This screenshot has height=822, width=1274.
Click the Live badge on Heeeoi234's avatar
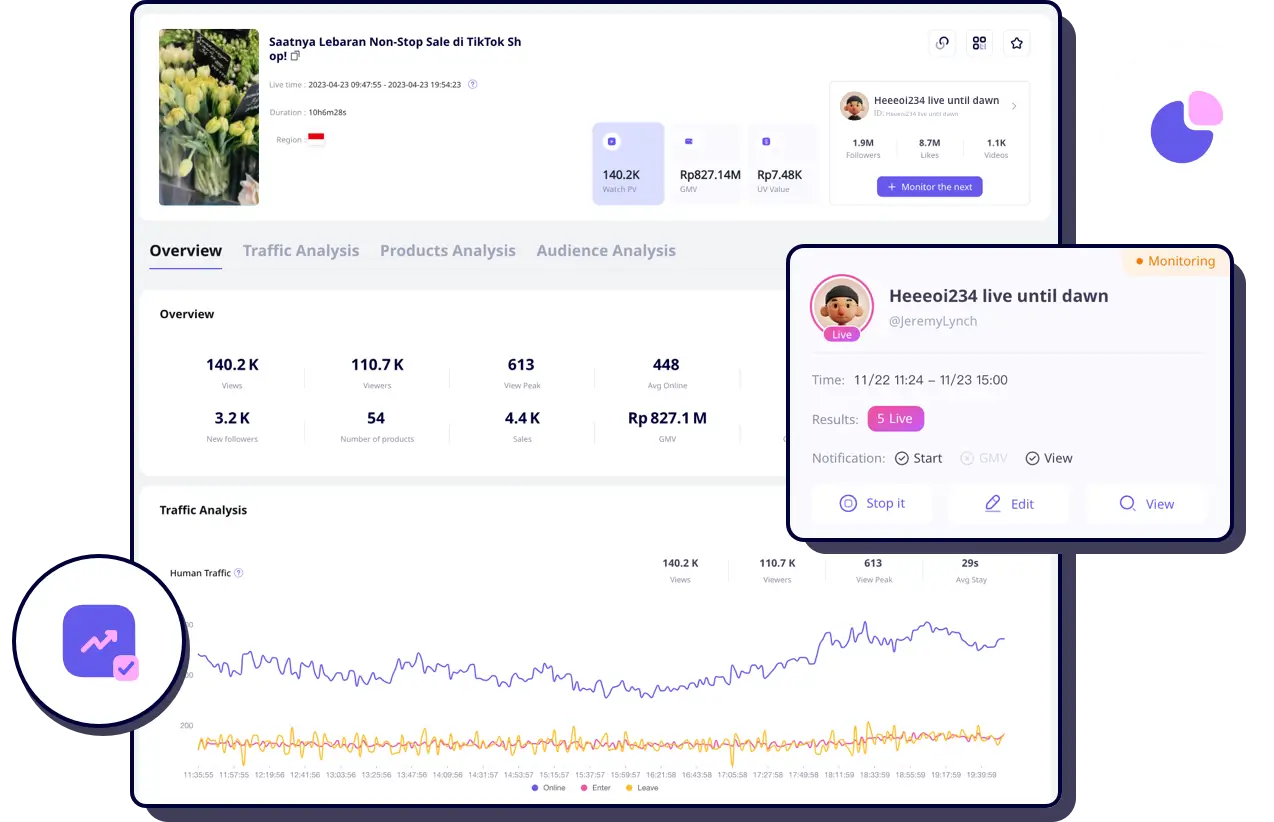pos(840,335)
